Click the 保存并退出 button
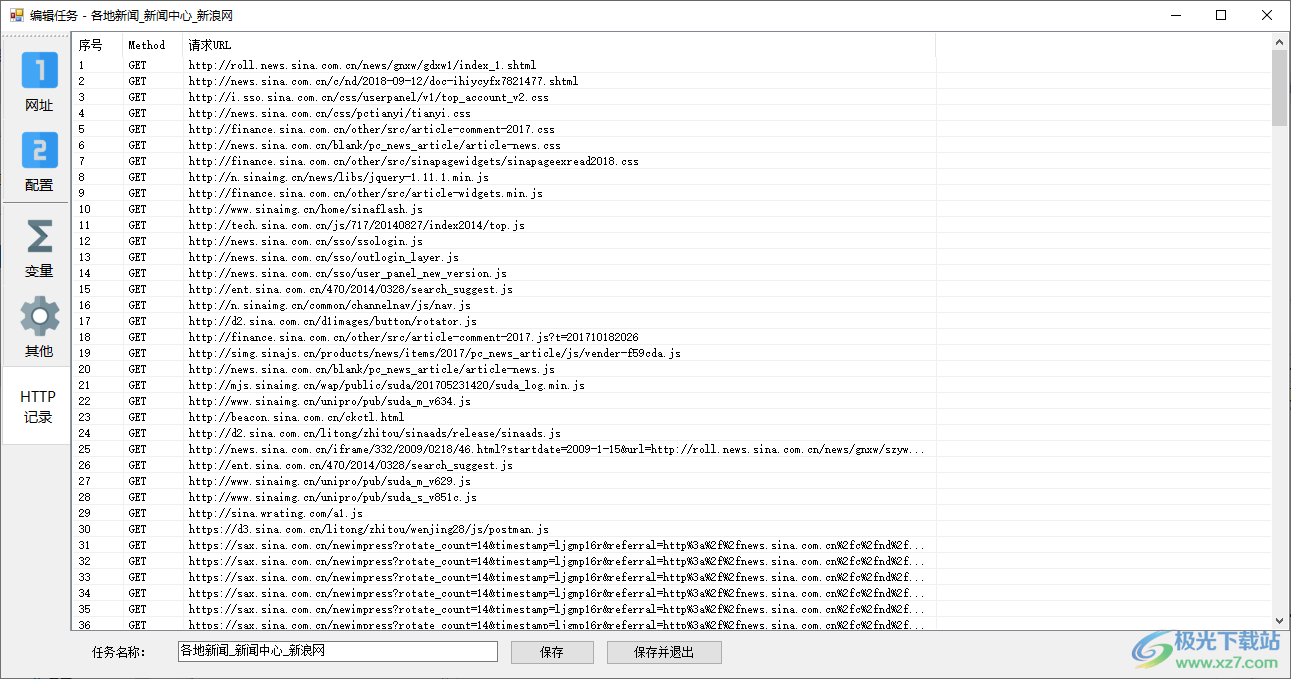 664,652
